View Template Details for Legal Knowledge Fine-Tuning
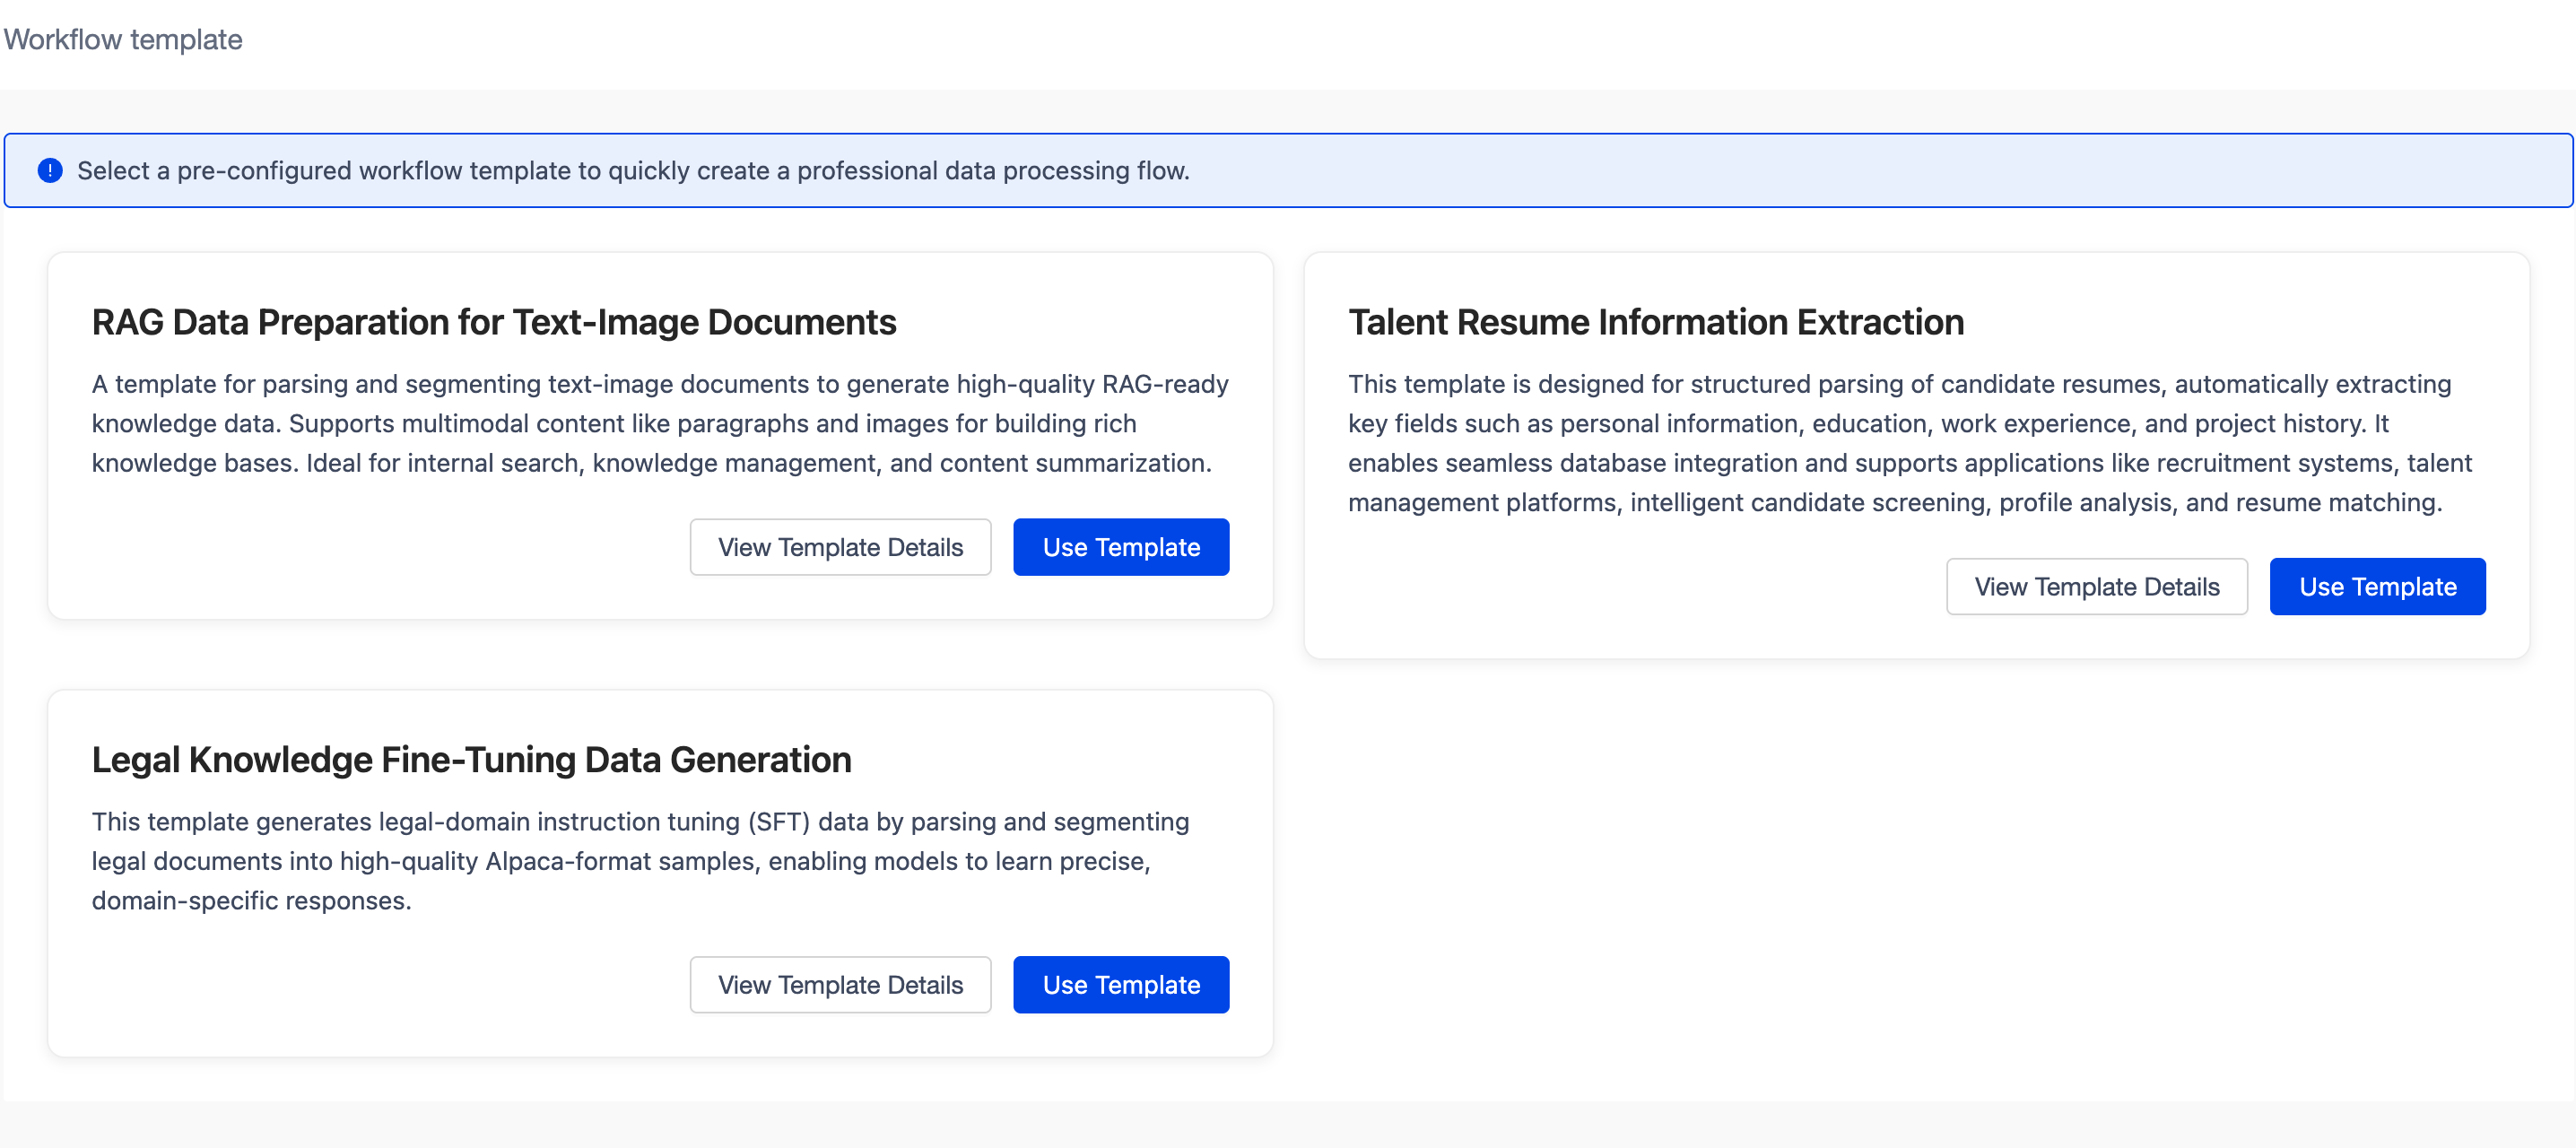 click(x=839, y=985)
